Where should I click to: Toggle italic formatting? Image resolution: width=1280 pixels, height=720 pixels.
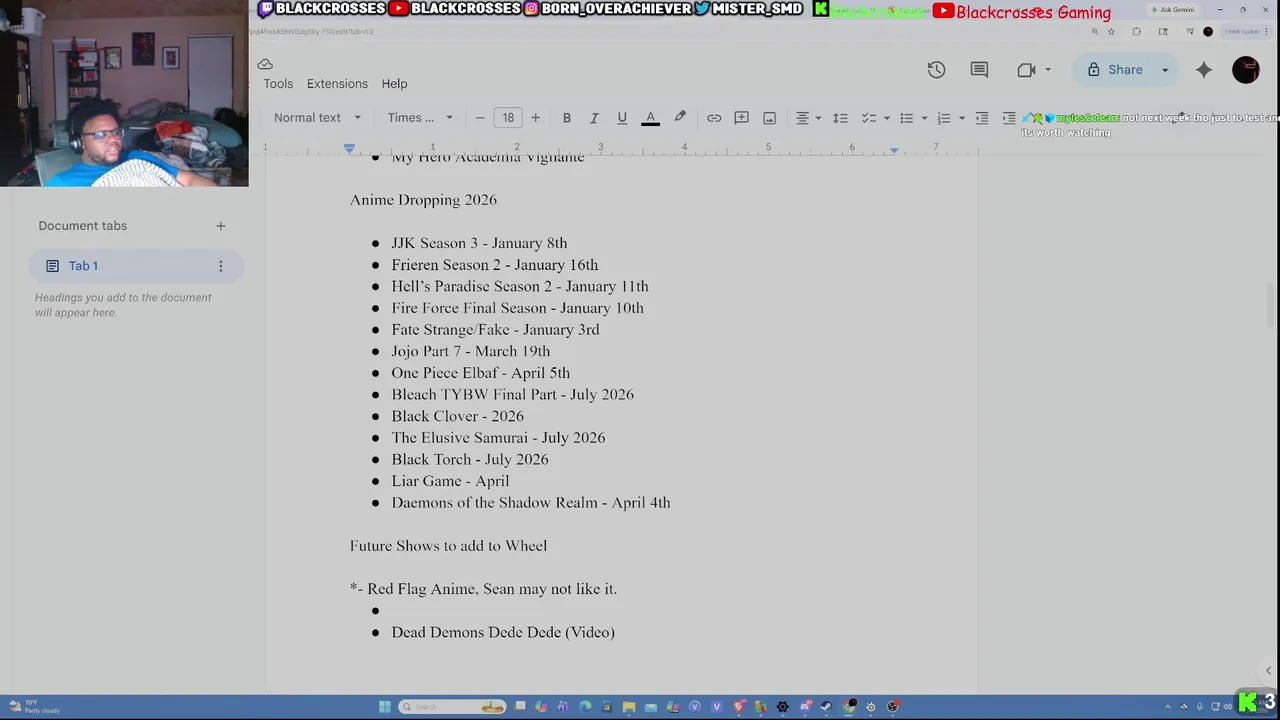[594, 118]
